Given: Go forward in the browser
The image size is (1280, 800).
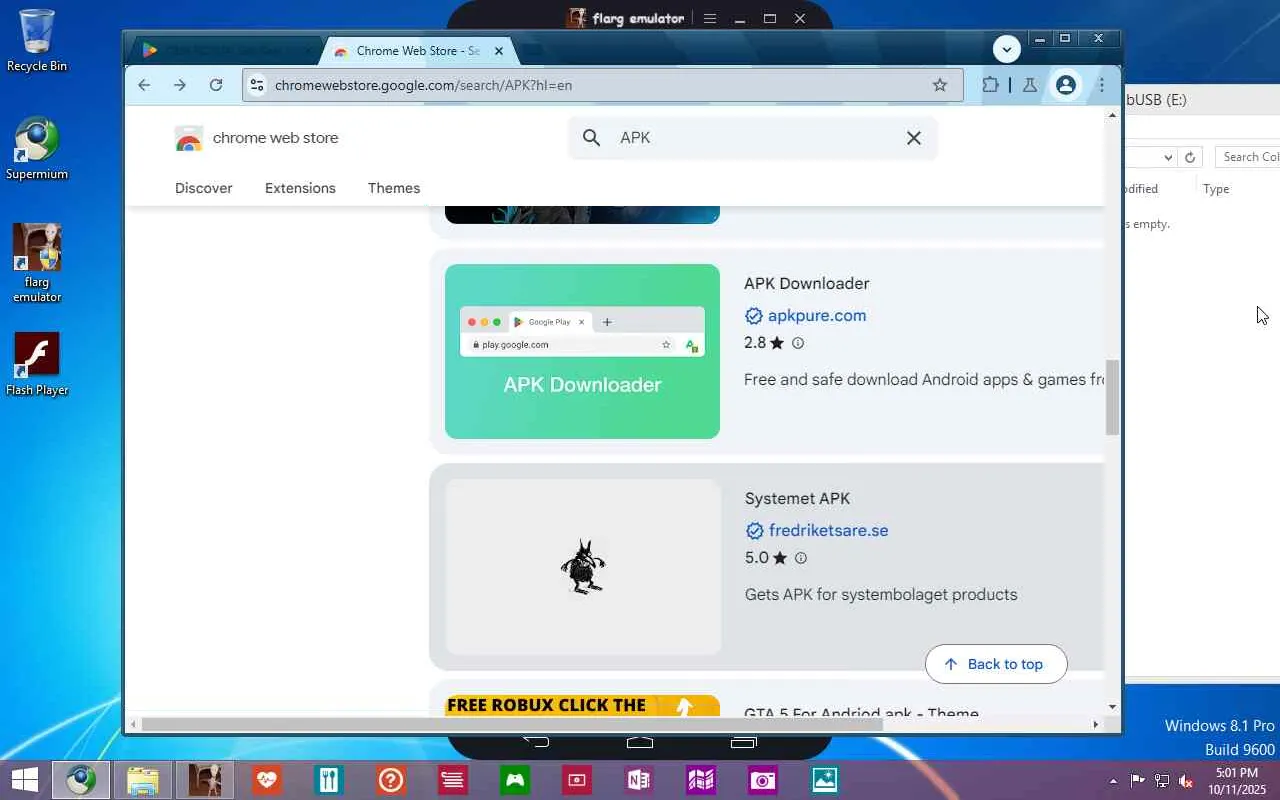Looking at the screenshot, I should [180, 85].
